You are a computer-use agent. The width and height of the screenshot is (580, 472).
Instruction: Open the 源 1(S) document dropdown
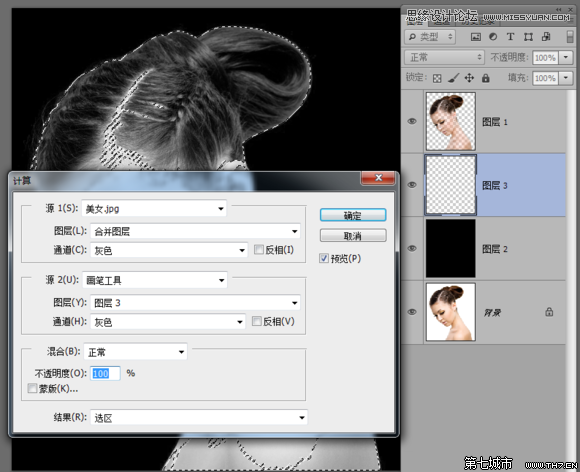pos(154,209)
